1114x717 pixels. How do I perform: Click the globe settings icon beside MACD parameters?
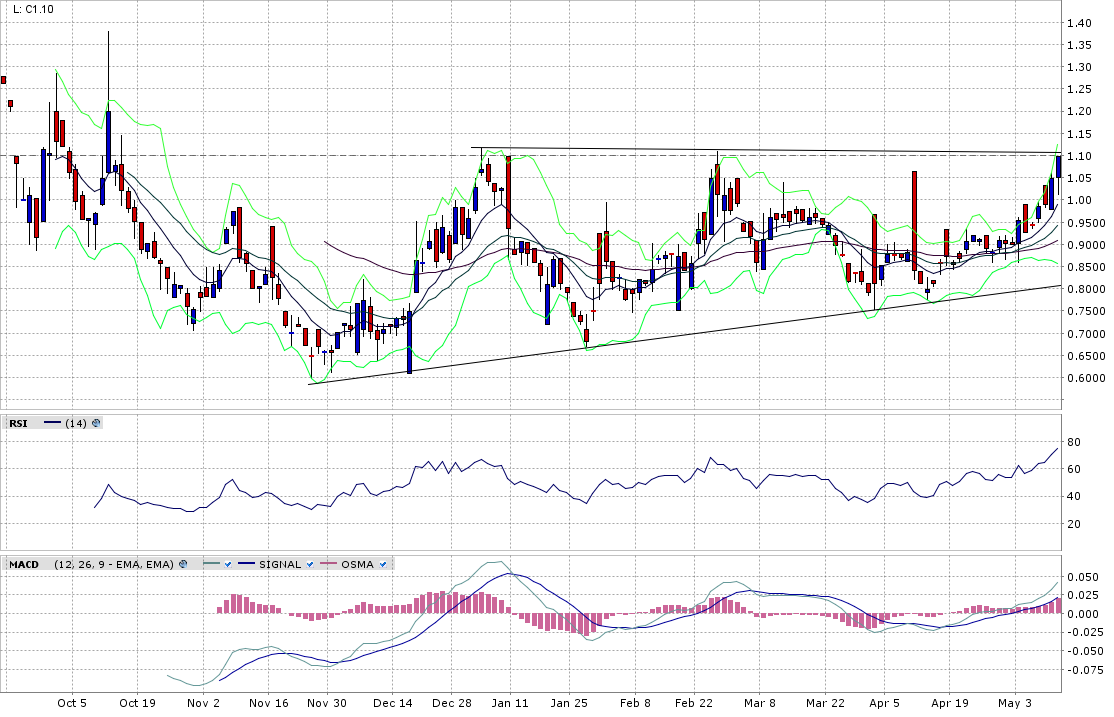point(183,564)
